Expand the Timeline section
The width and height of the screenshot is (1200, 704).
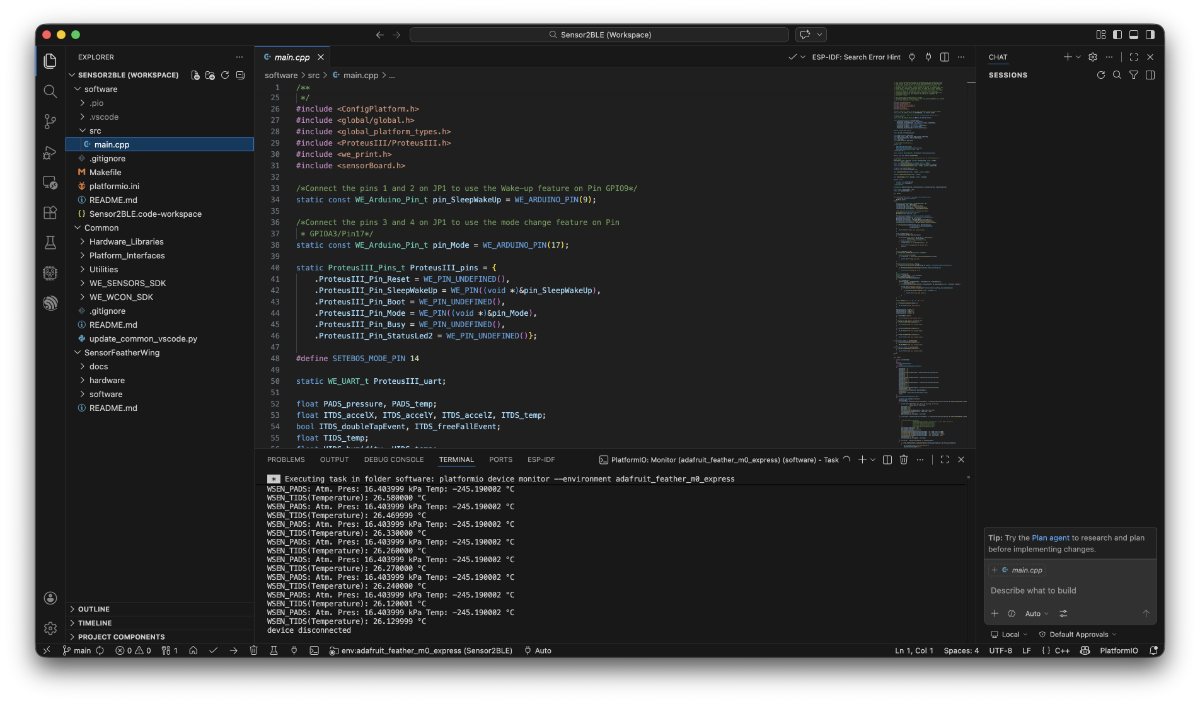(159, 623)
